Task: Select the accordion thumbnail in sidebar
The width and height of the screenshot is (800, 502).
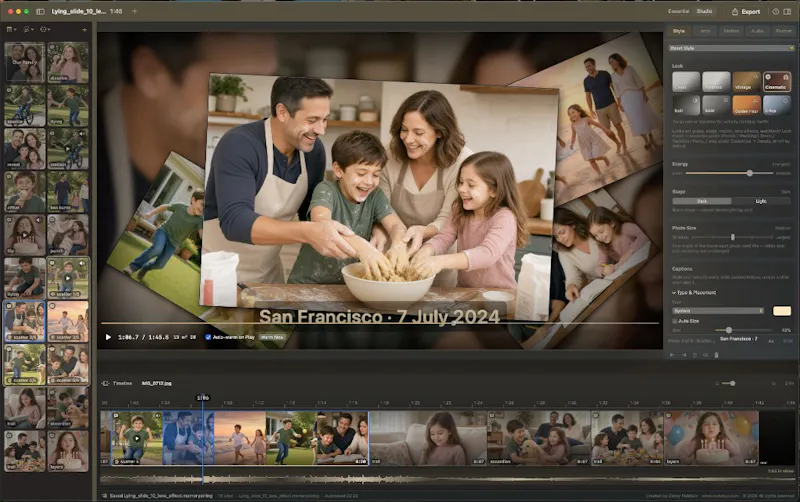Action: tap(68, 407)
